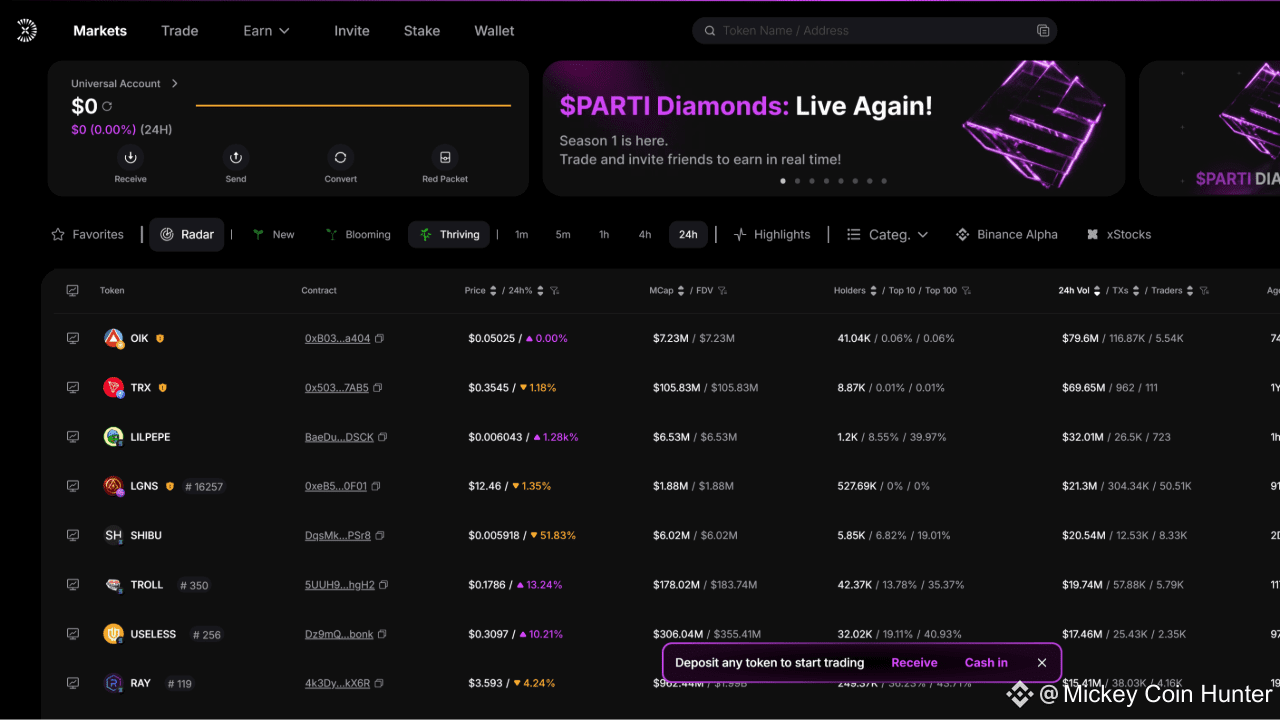The height and width of the screenshot is (720, 1280).
Task: Copy the SHIBU contract address
Action: click(x=380, y=536)
